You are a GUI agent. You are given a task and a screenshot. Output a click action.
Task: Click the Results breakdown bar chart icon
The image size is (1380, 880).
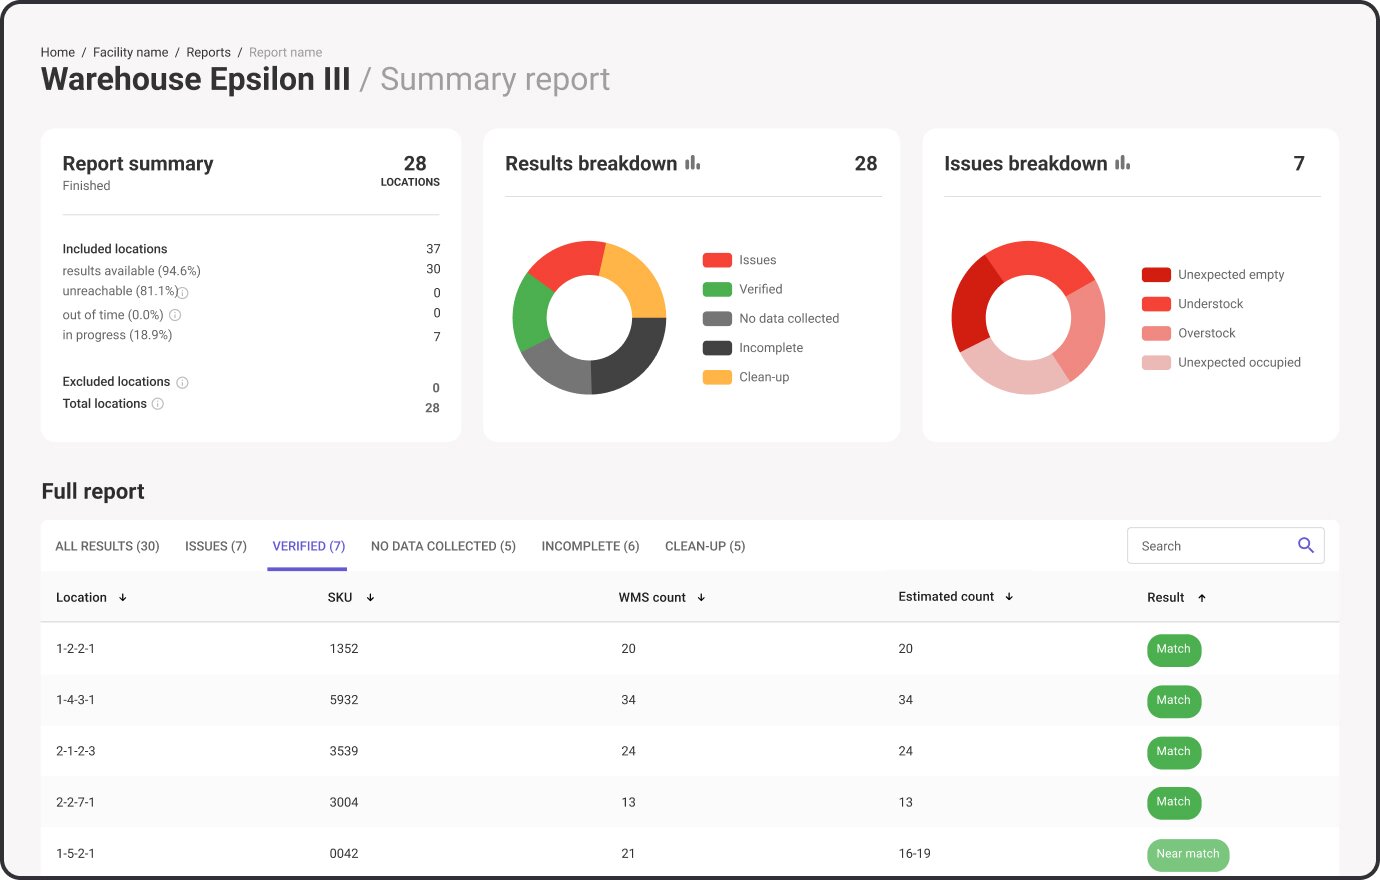692,163
